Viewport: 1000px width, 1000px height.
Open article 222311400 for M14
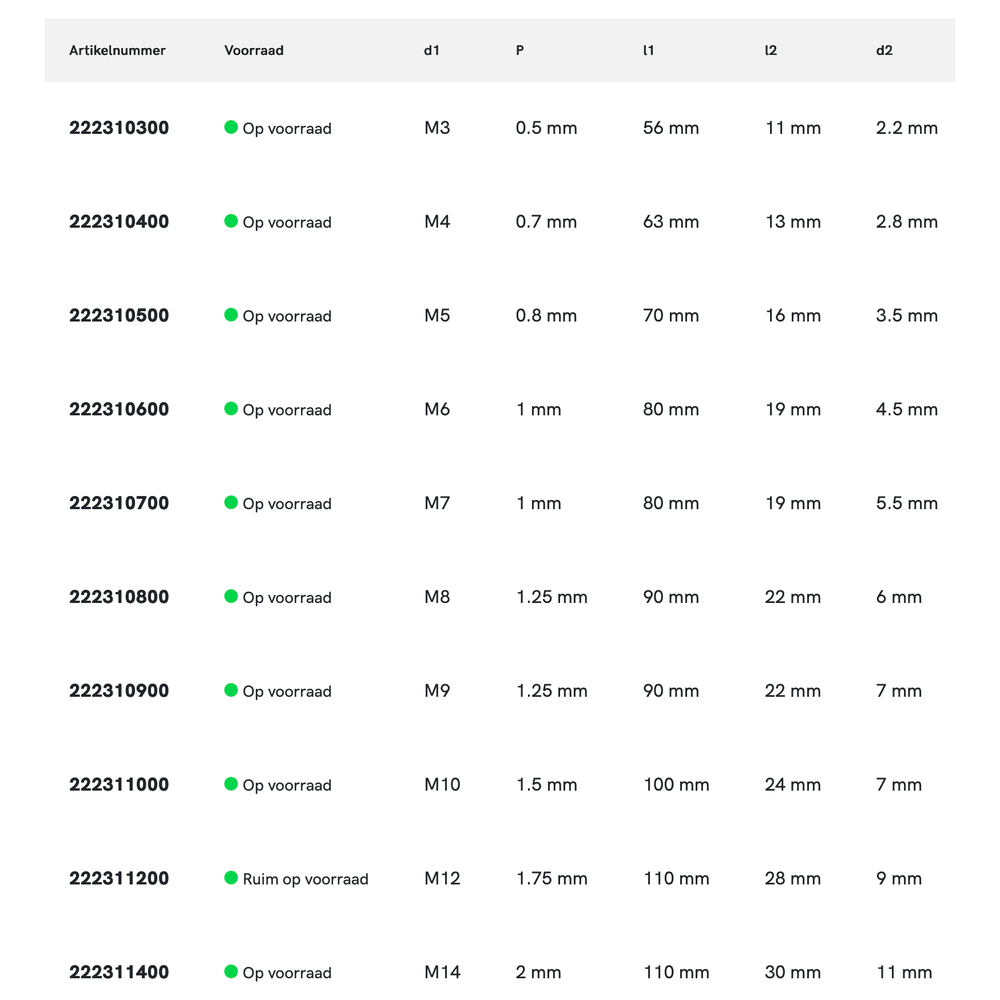(119, 972)
